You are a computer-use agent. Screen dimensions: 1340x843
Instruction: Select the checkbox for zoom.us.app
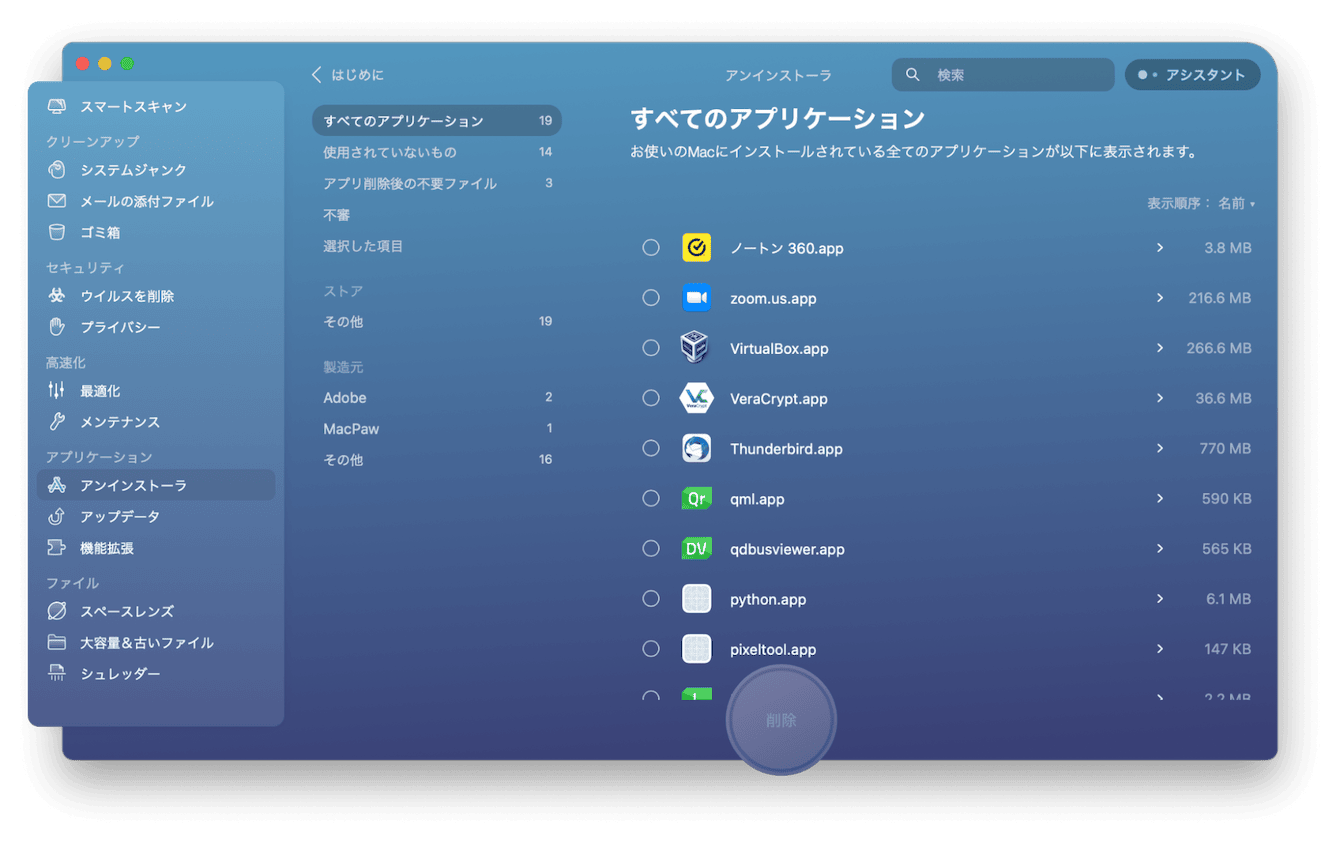(x=651, y=298)
